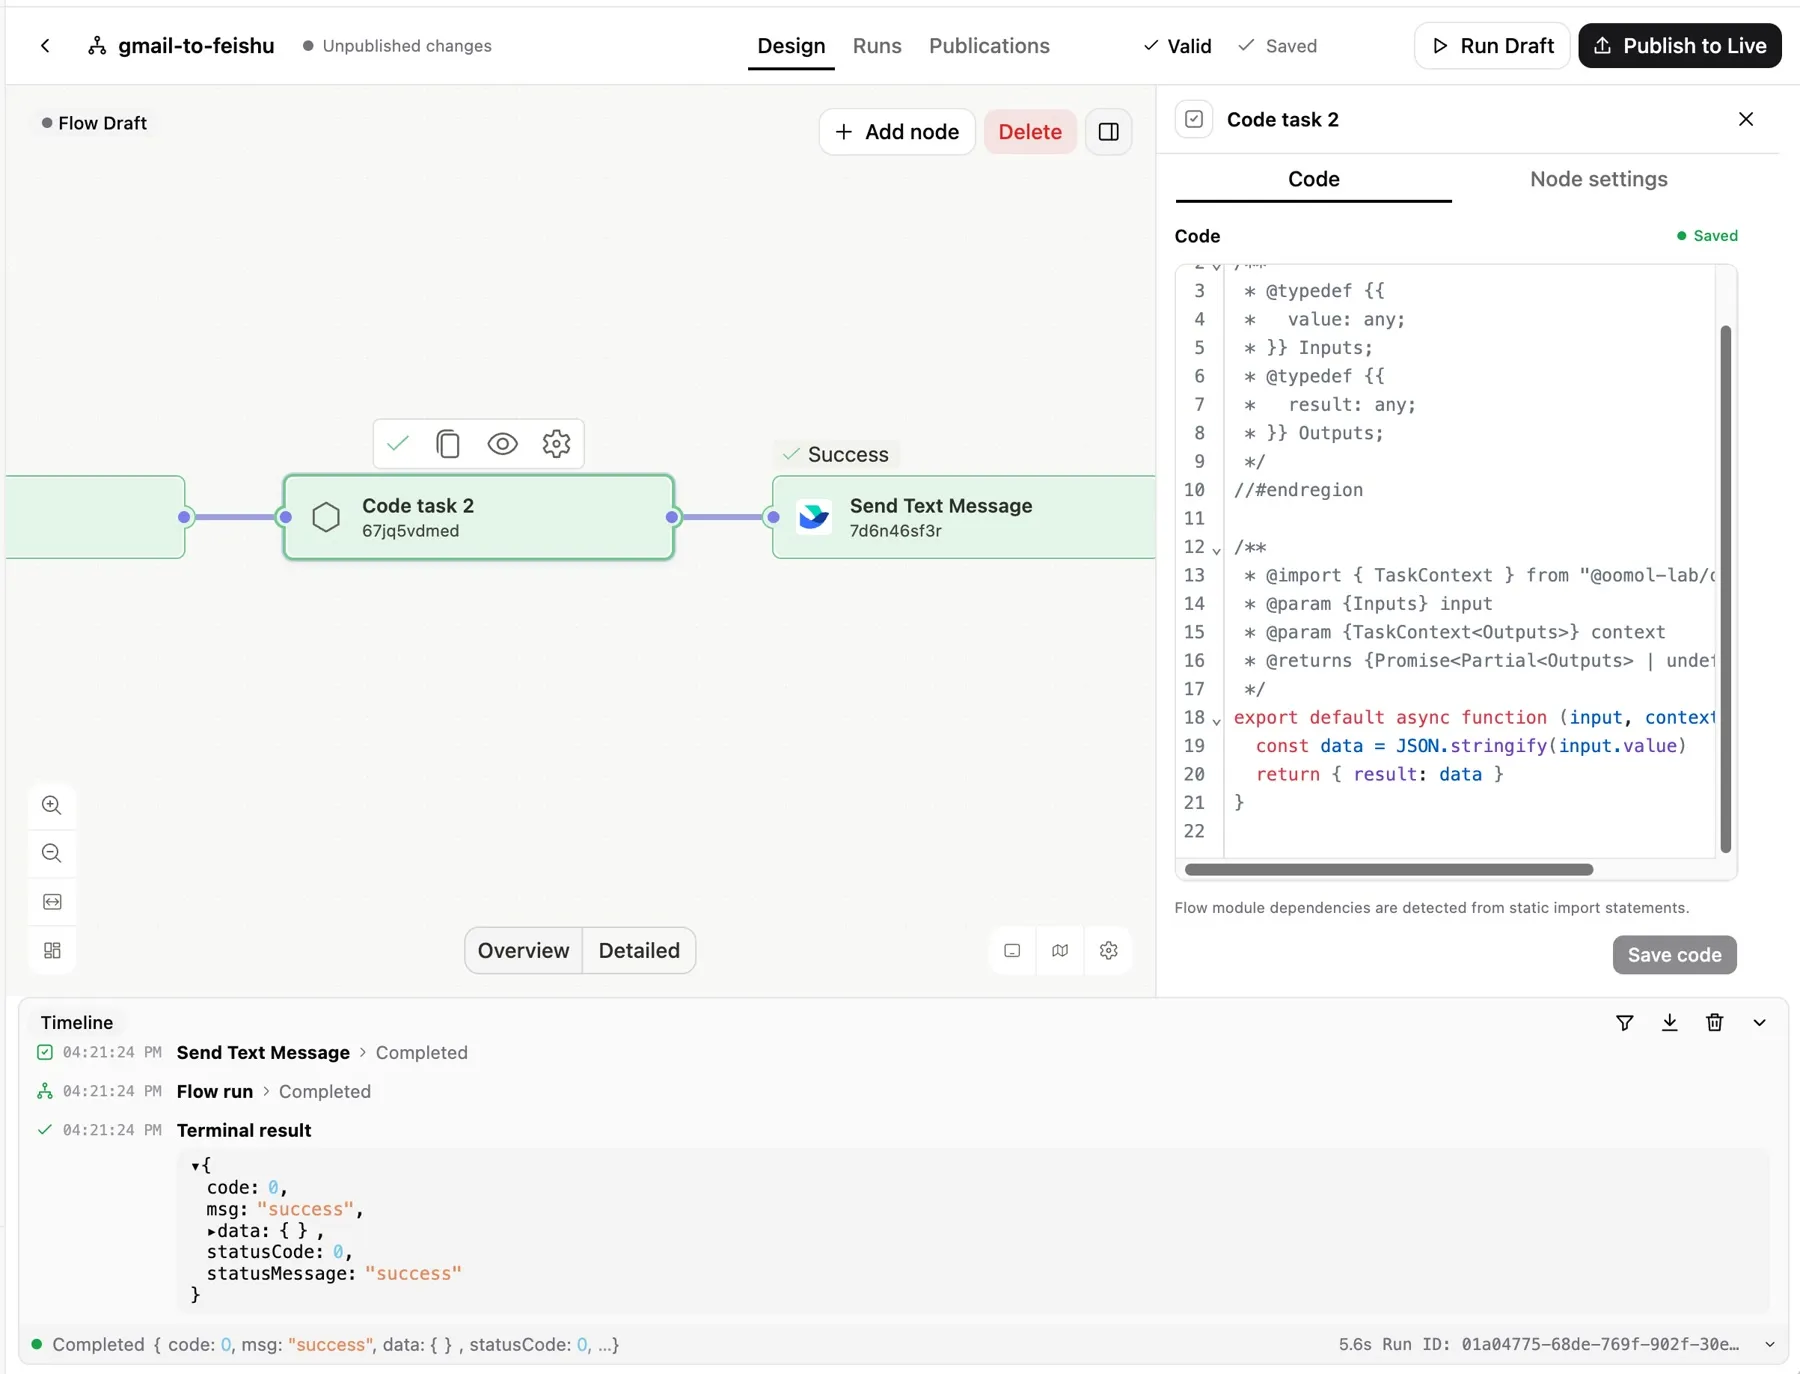Click the hexagon icon in Code task 2
The image size is (1800, 1374).
tap(326, 517)
